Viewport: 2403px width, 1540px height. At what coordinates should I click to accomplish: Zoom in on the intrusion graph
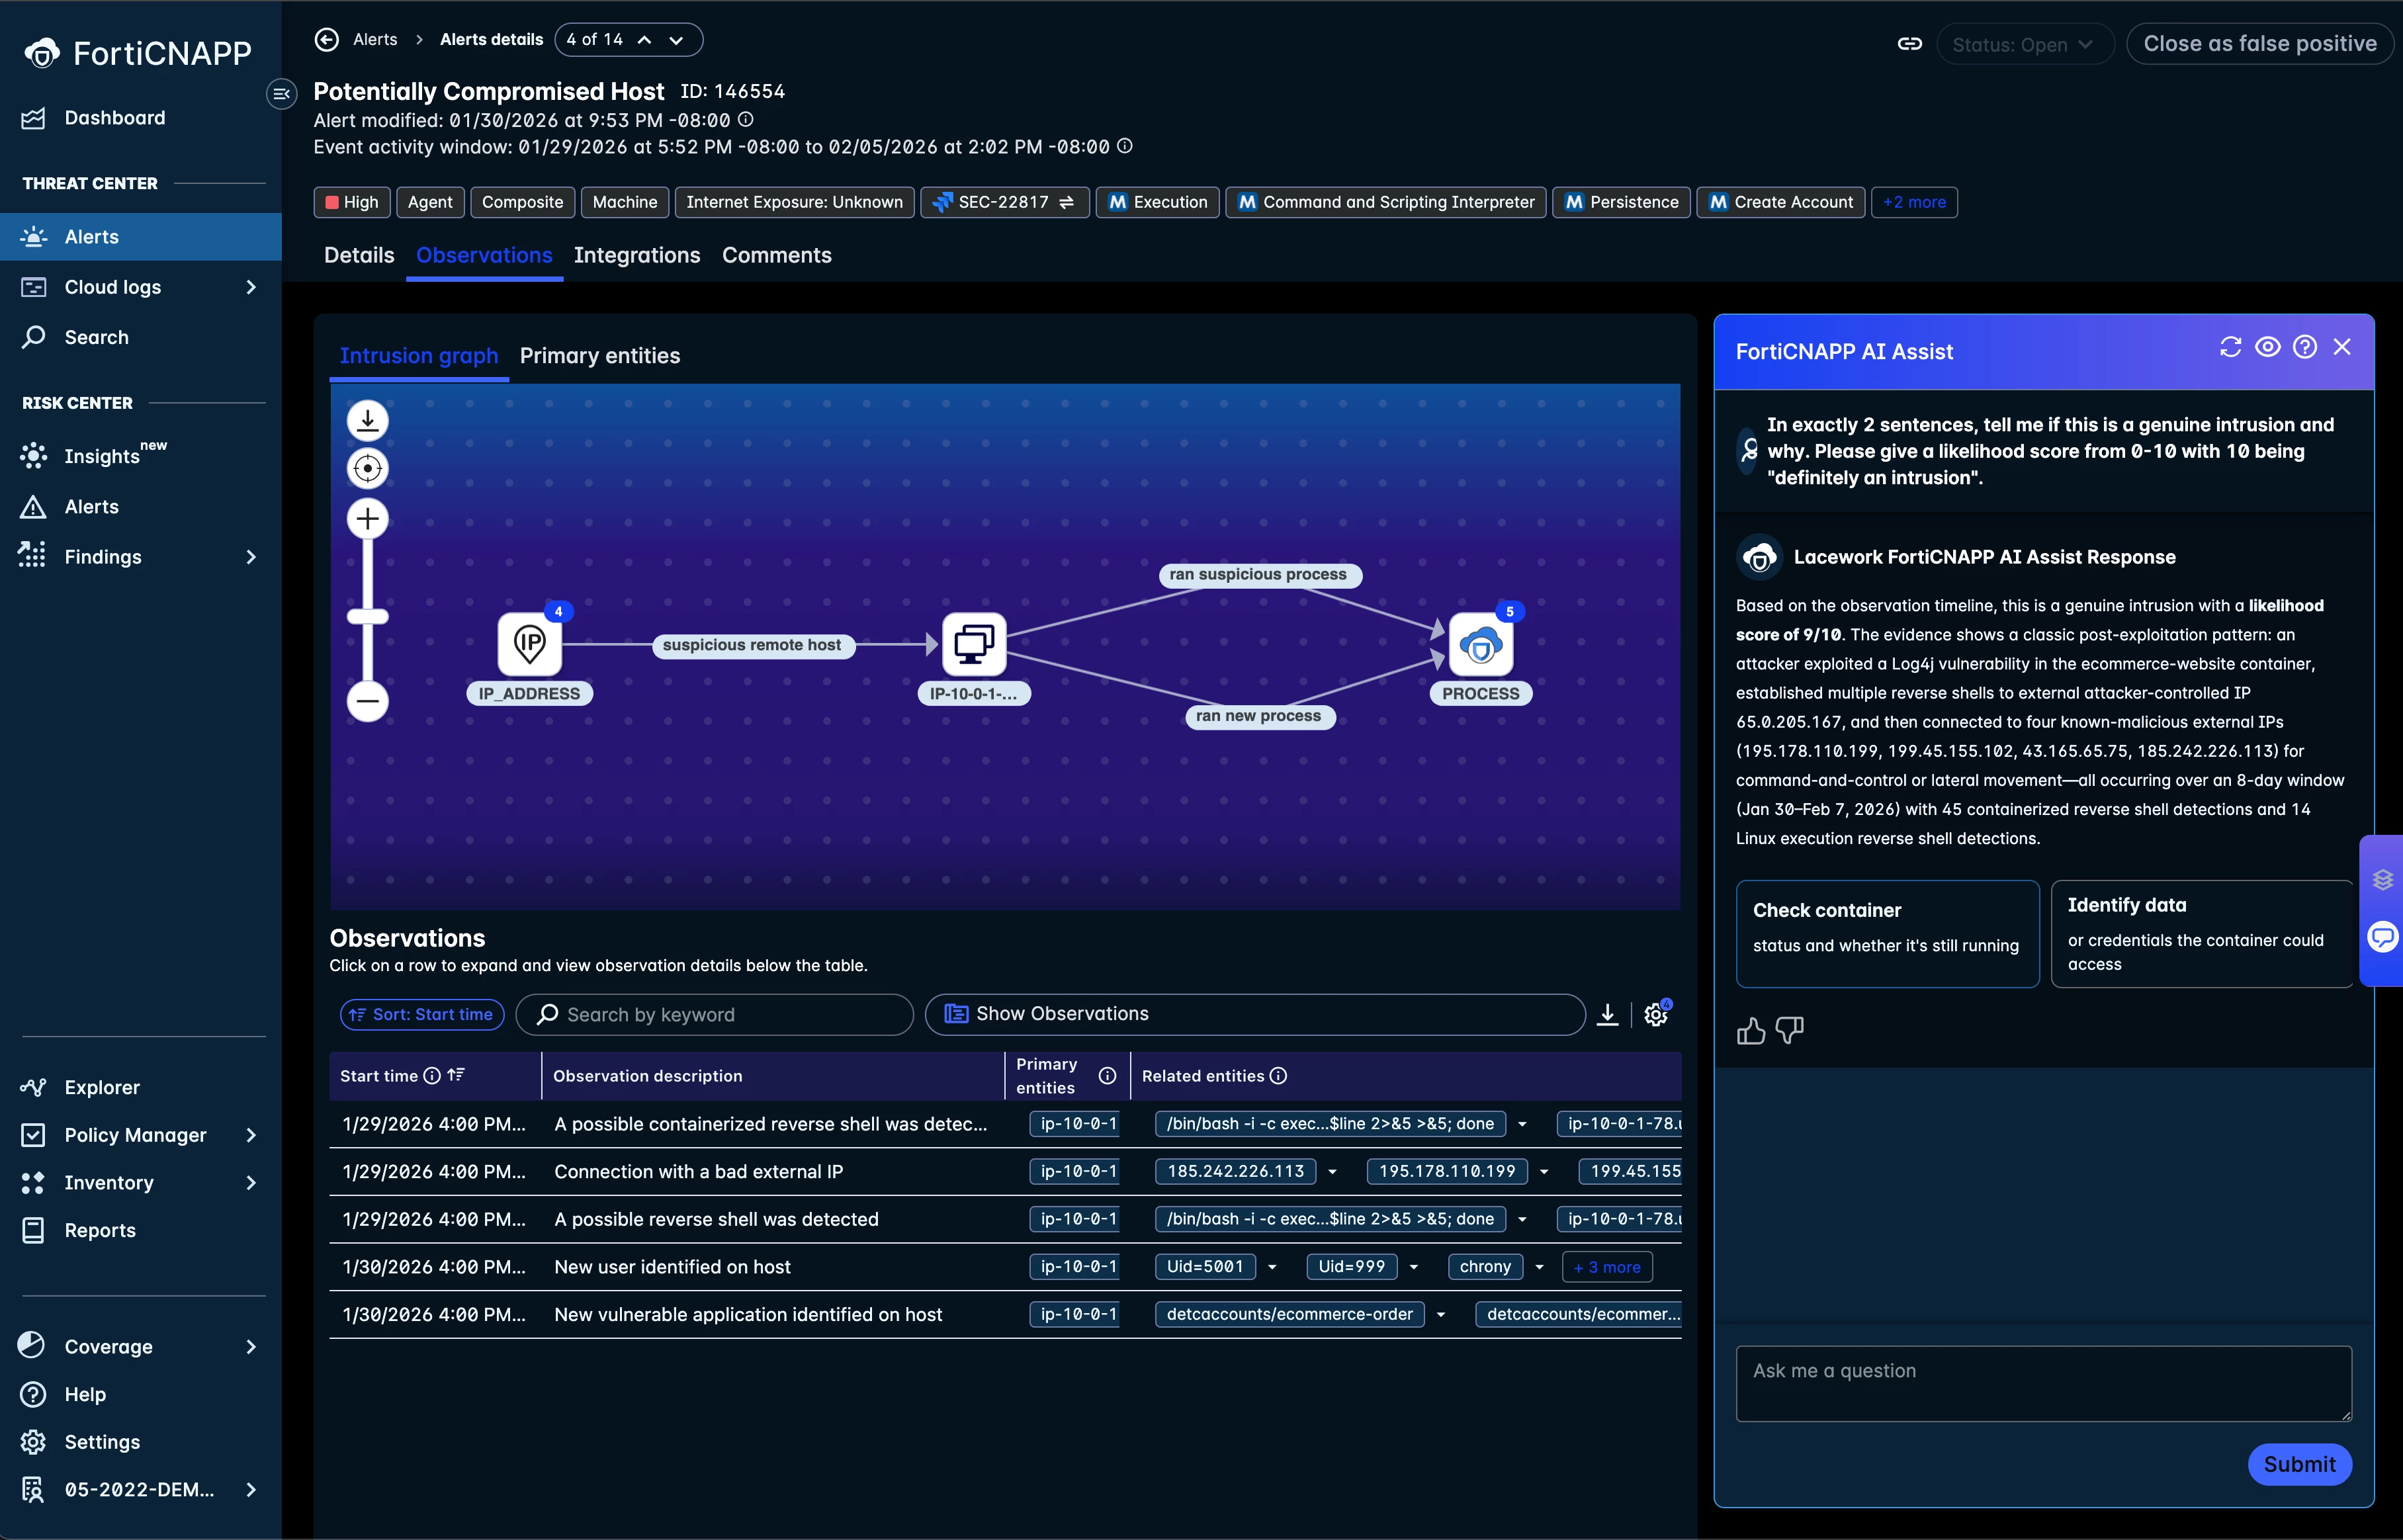367,518
